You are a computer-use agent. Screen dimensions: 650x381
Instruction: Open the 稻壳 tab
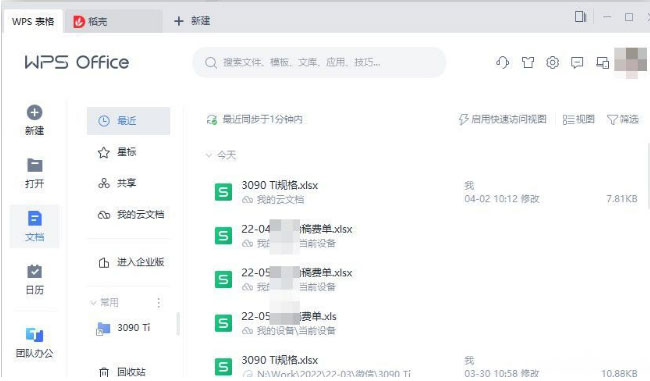pyautogui.click(x=113, y=21)
